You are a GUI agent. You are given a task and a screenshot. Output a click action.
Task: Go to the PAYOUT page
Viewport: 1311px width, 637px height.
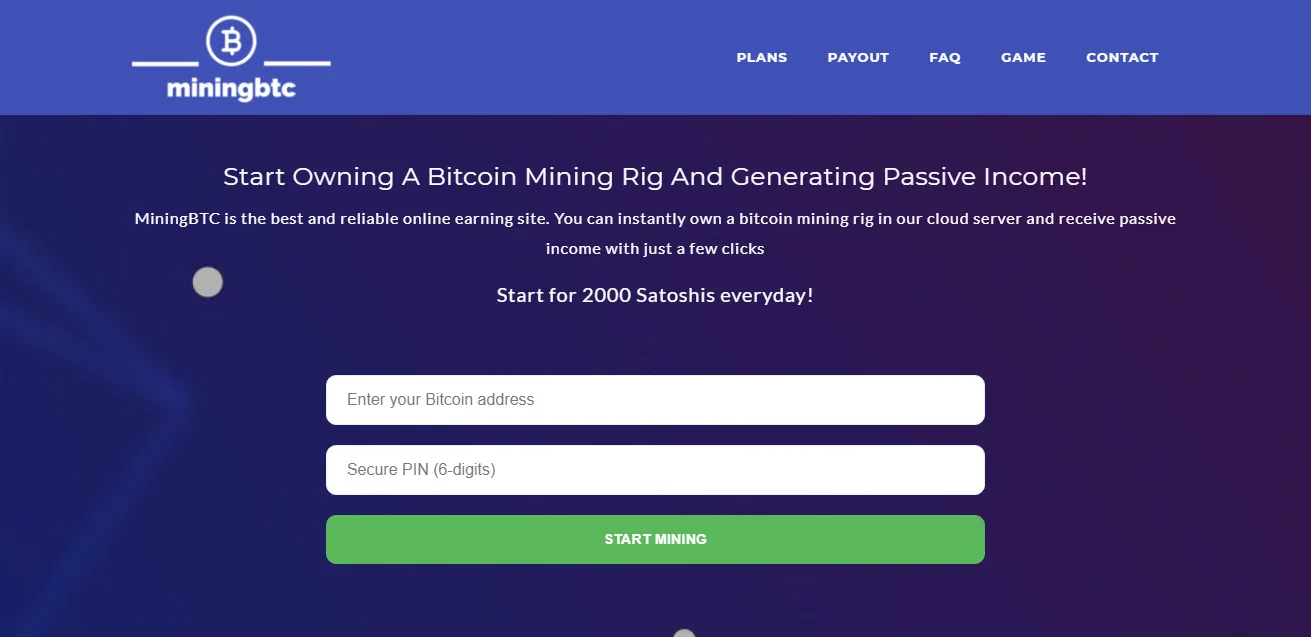tap(858, 57)
